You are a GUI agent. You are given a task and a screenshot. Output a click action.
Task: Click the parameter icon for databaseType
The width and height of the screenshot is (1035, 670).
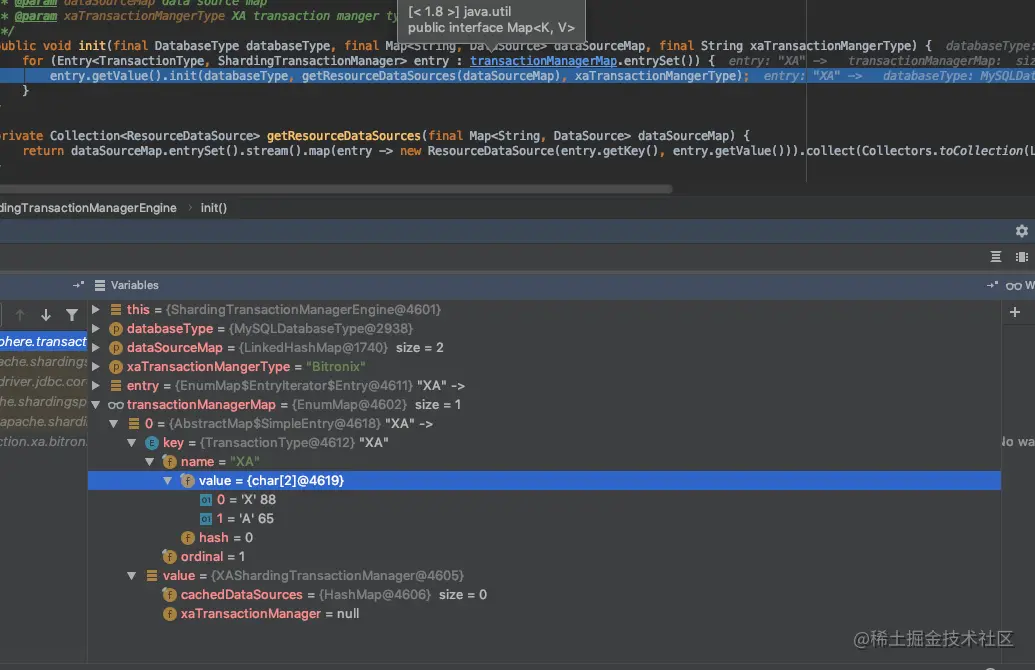(x=116, y=329)
